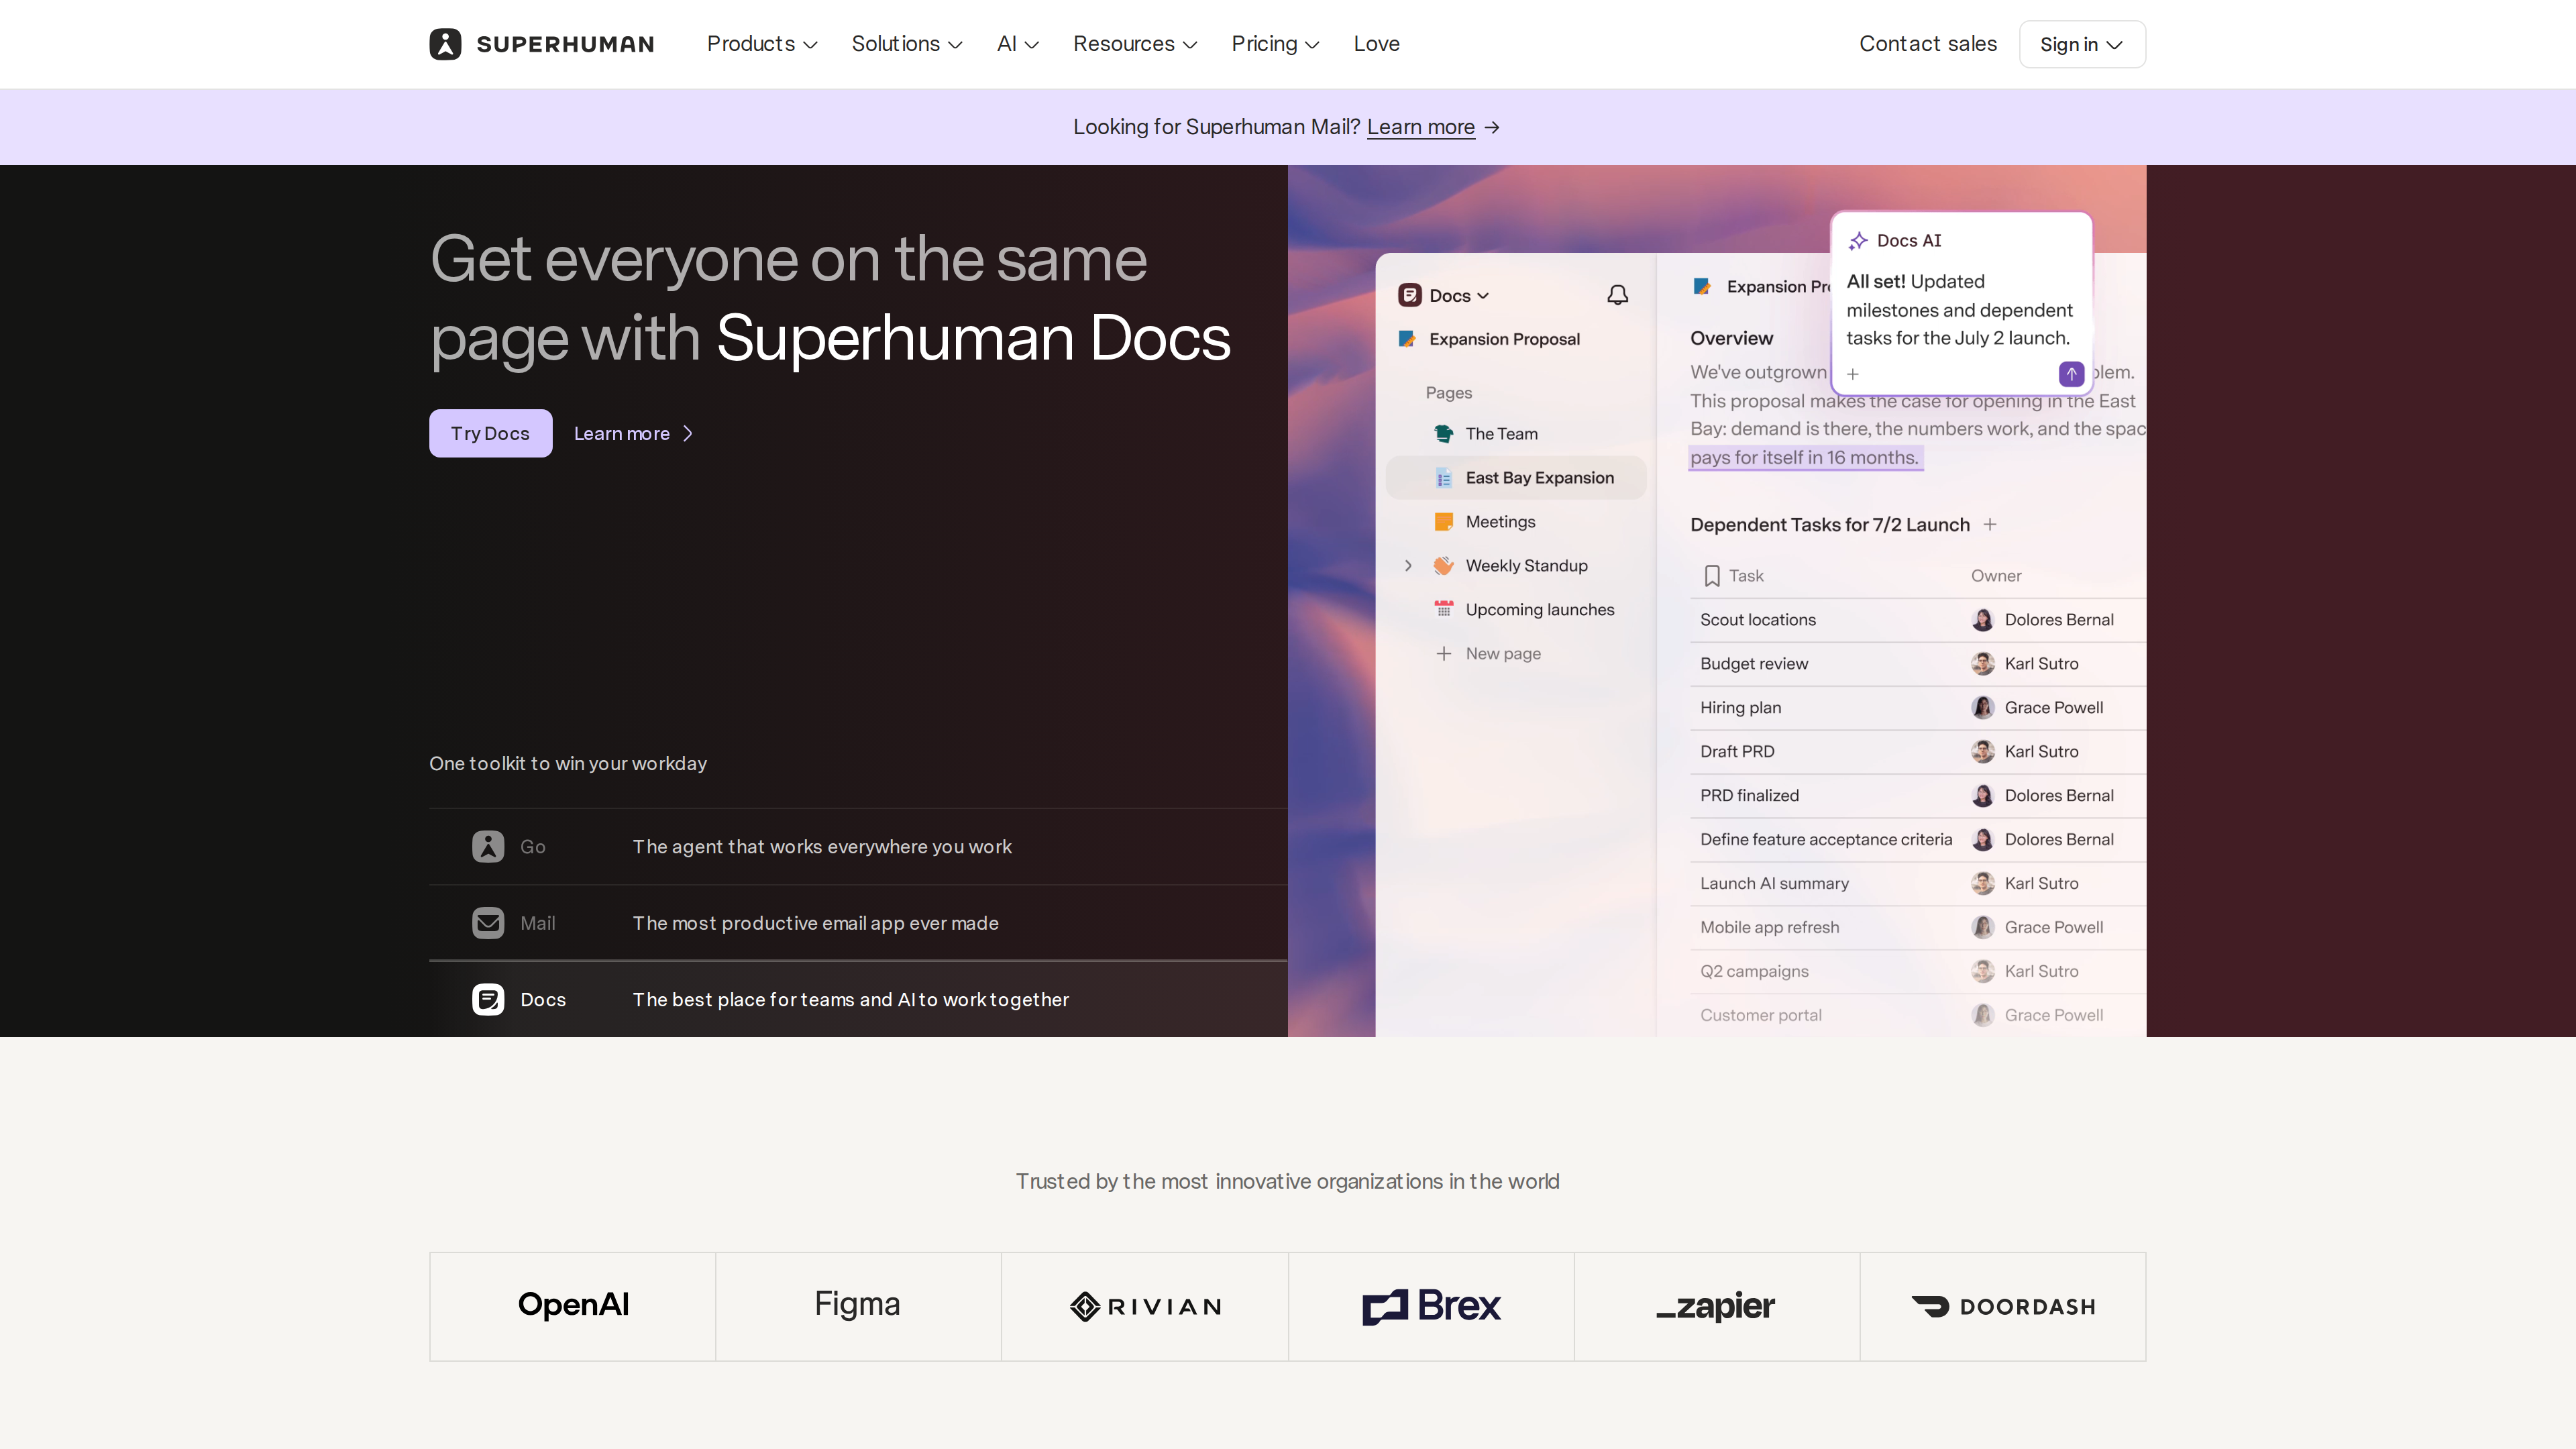
Task: Click Learn more link in Superhuman Mail banner
Action: click(1420, 127)
